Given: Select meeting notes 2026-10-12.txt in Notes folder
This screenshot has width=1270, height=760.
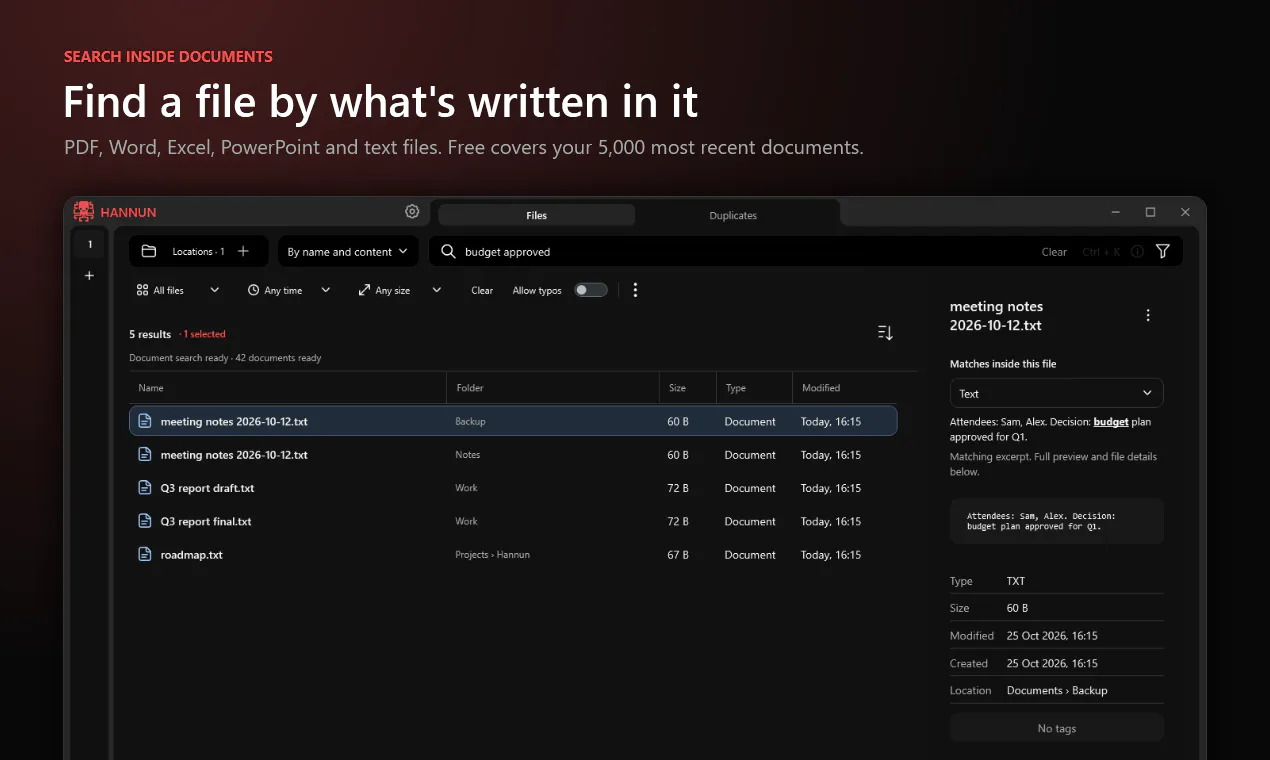Looking at the screenshot, I should pyautogui.click(x=513, y=455).
